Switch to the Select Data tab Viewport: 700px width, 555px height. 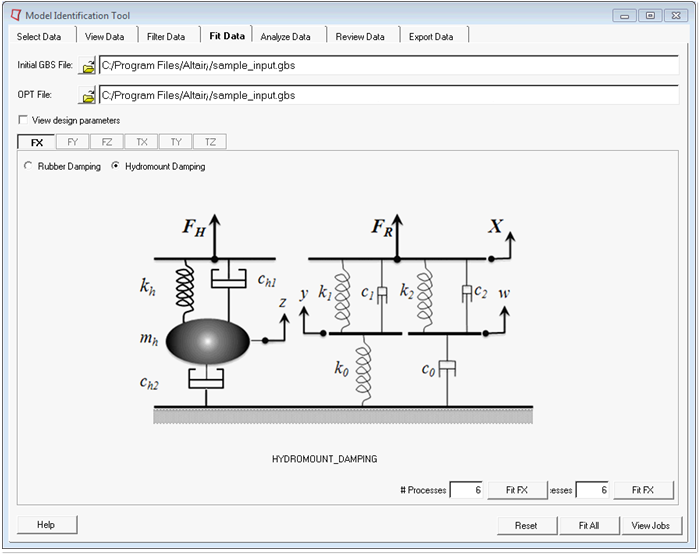pyautogui.click(x=39, y=37)
